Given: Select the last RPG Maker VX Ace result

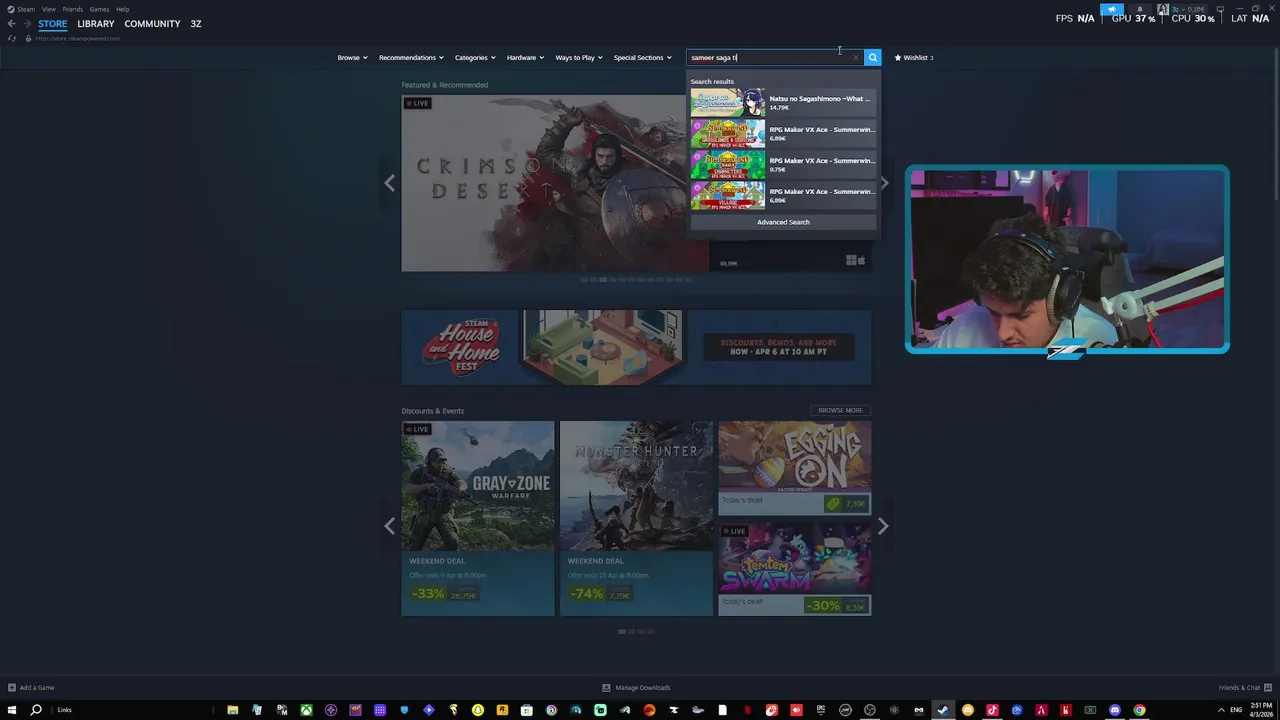Looking at the screenshot, I should pos(783,195).
